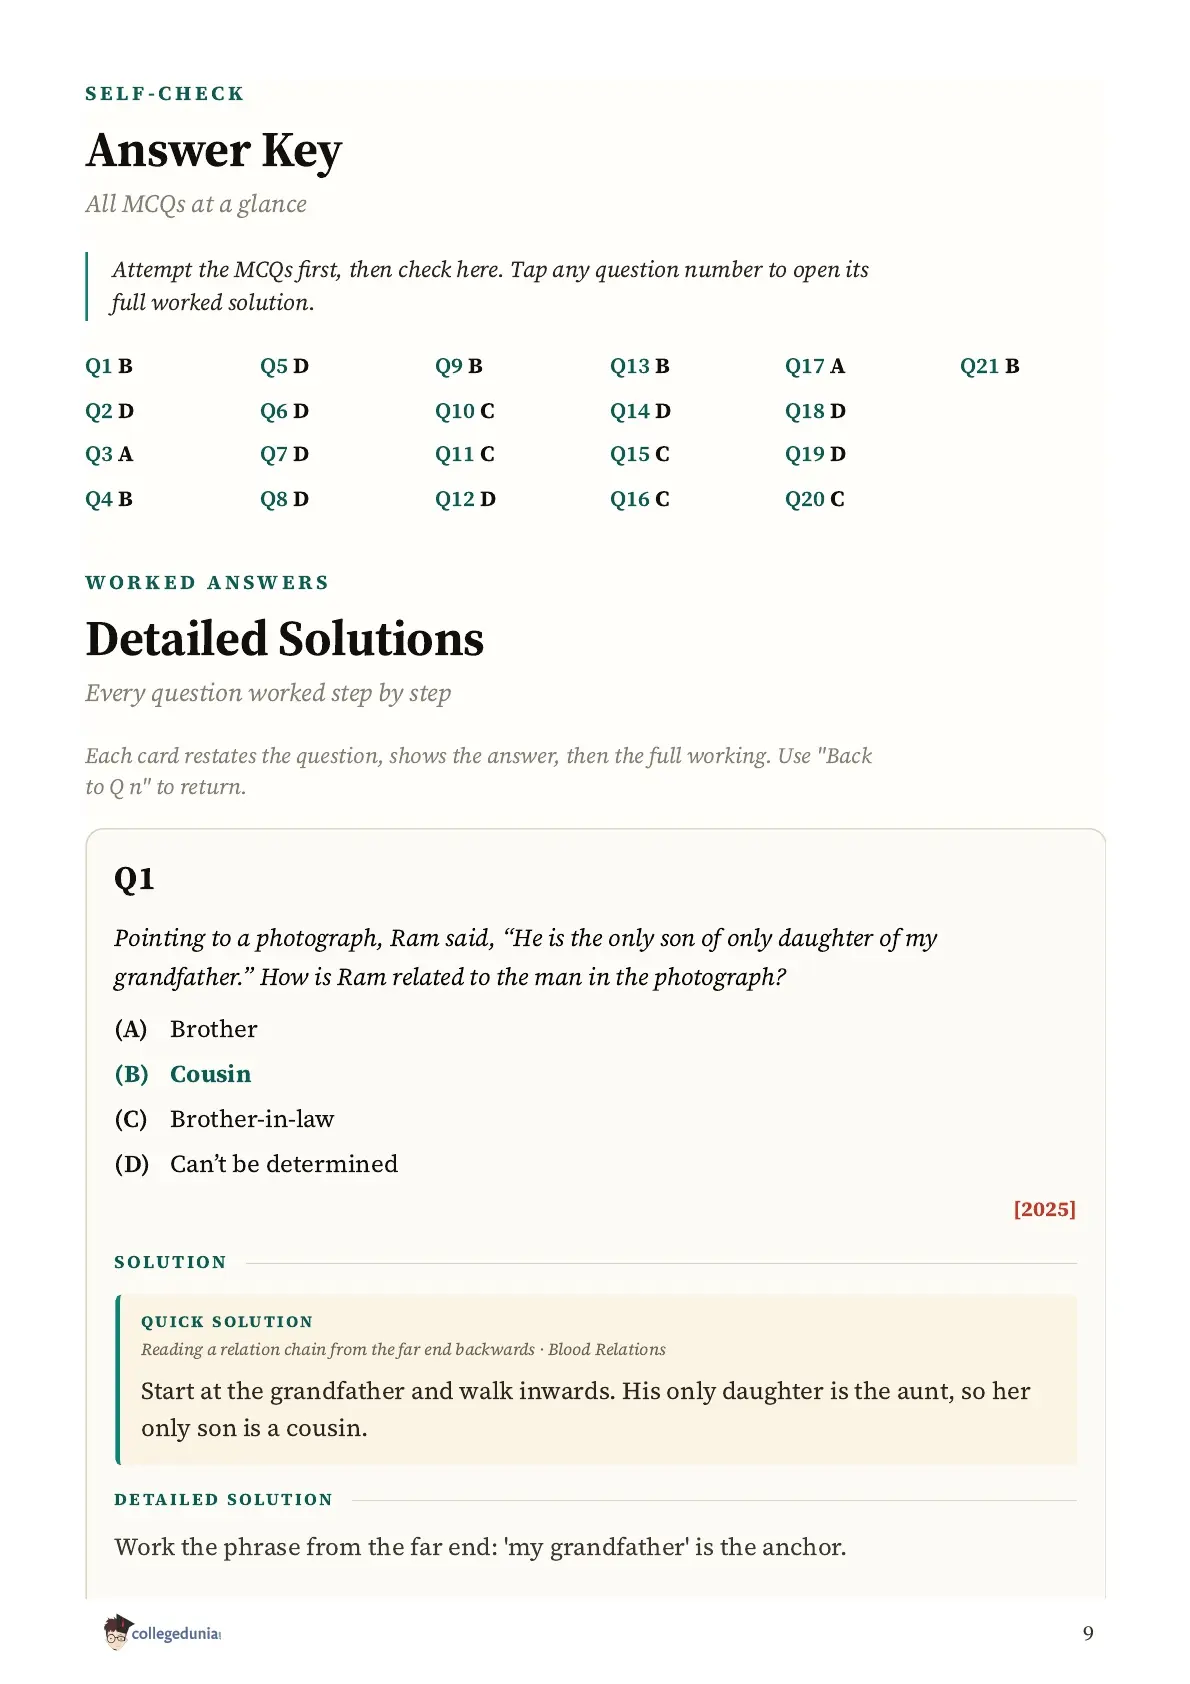Open the Q17 answer link

point(815,366)
